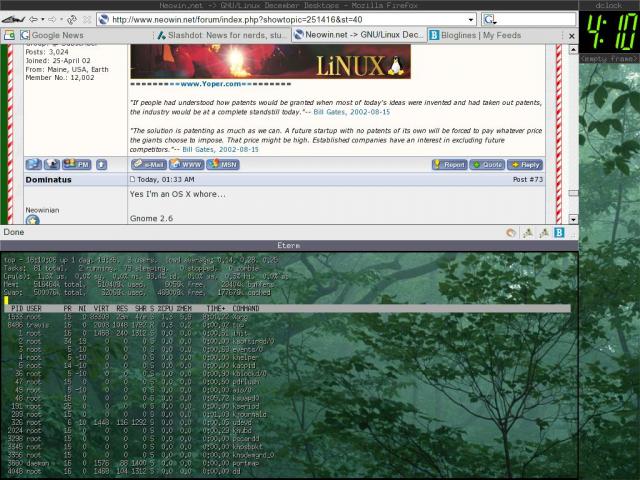Screen dimensions: 640x480
Task: Click the post icon before Today, 01:33 AM
Action: pos(132,179)
